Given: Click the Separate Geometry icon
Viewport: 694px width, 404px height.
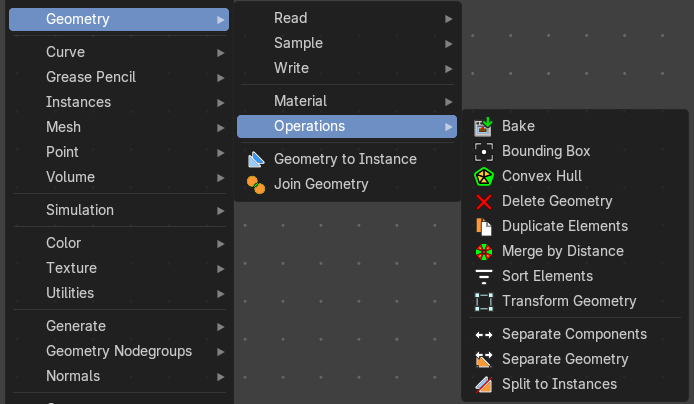Looking at the screenshot, I should point(483,360).
